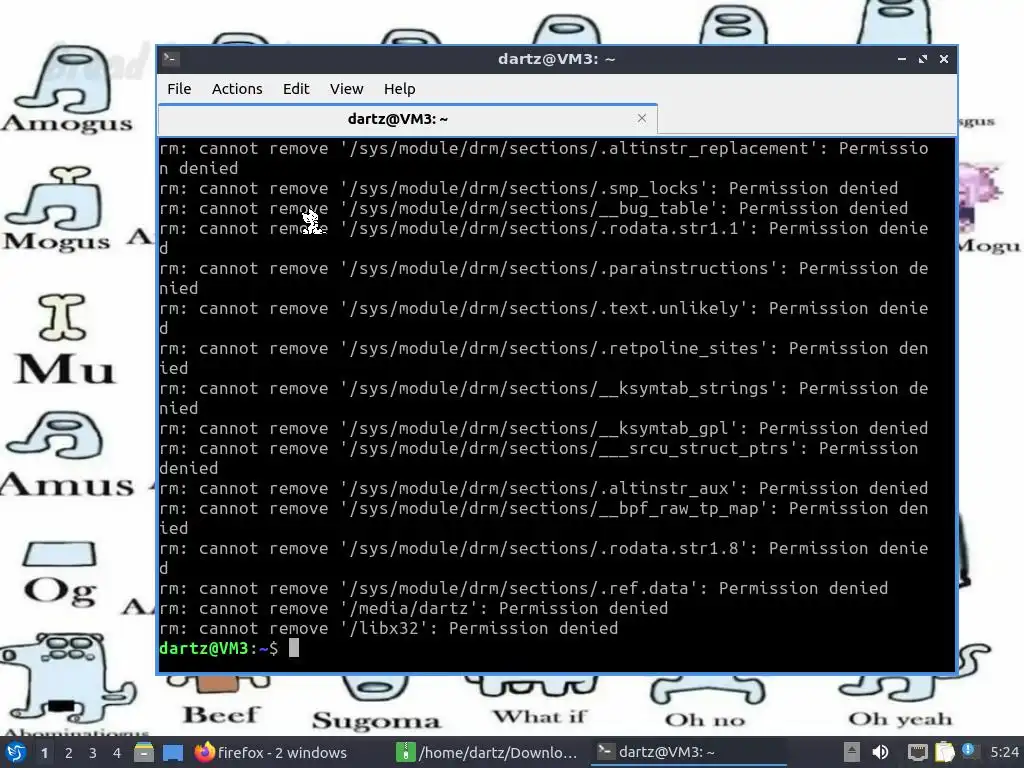Viewport: 1024px width, 768px height.
Task: Open the network status tray icon
Action: click(917, 752)
